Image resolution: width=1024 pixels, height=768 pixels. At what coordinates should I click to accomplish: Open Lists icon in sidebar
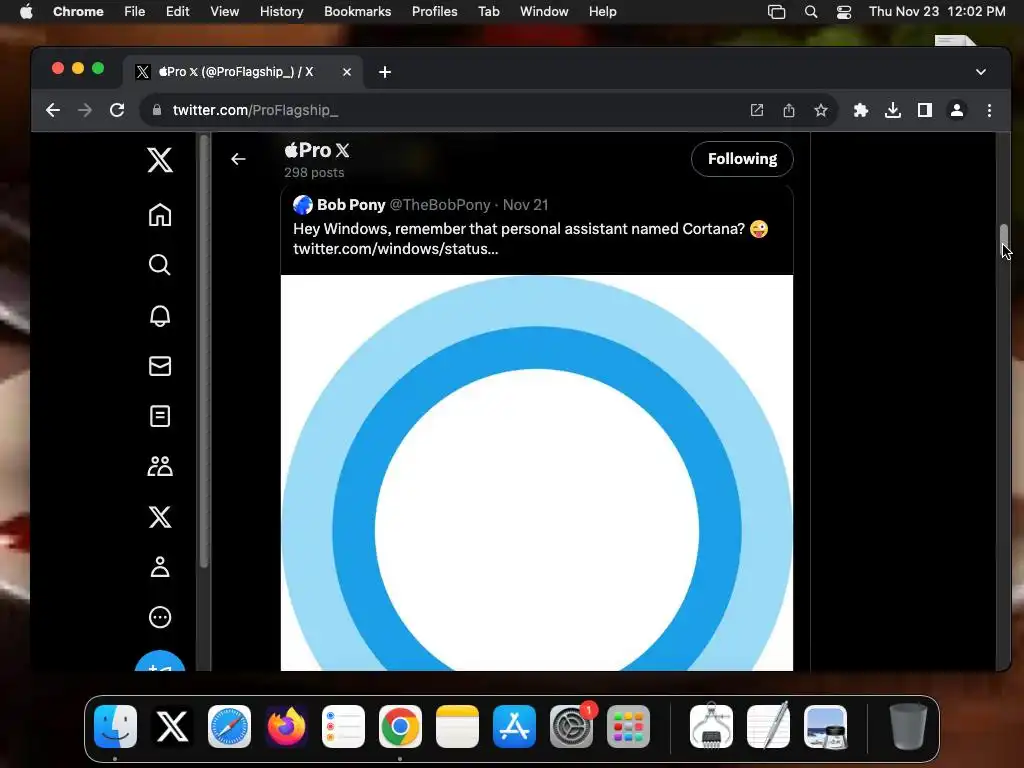160,416
